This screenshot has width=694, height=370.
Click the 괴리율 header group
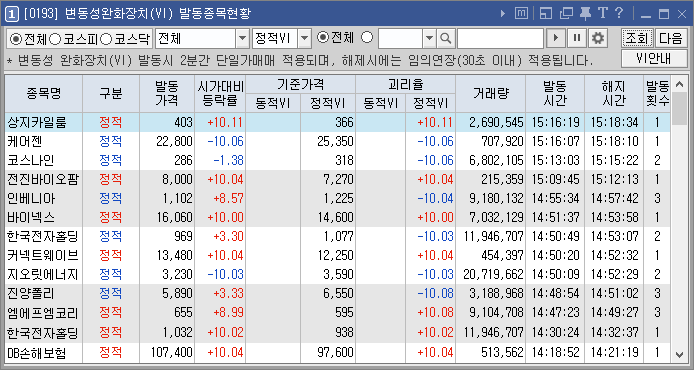point(405,84)
